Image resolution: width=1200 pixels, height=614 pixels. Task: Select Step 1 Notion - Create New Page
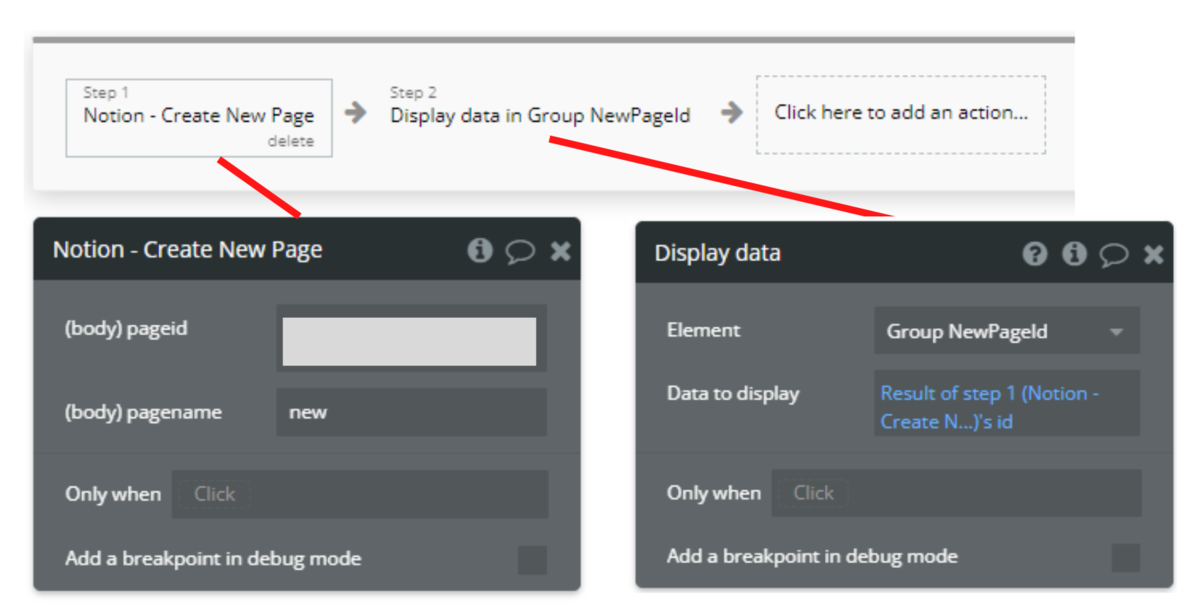(x=199, y=117)
